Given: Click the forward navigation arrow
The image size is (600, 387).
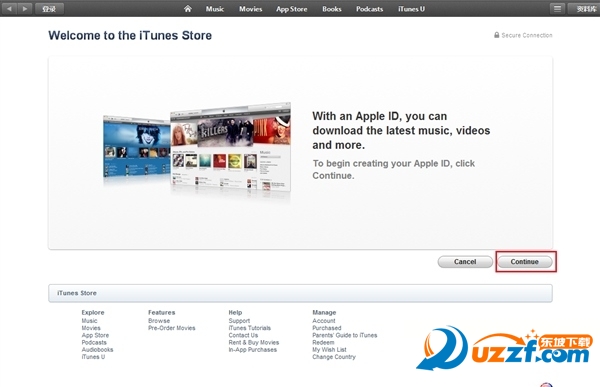Looking at the screenshot, I should (24, 8).
